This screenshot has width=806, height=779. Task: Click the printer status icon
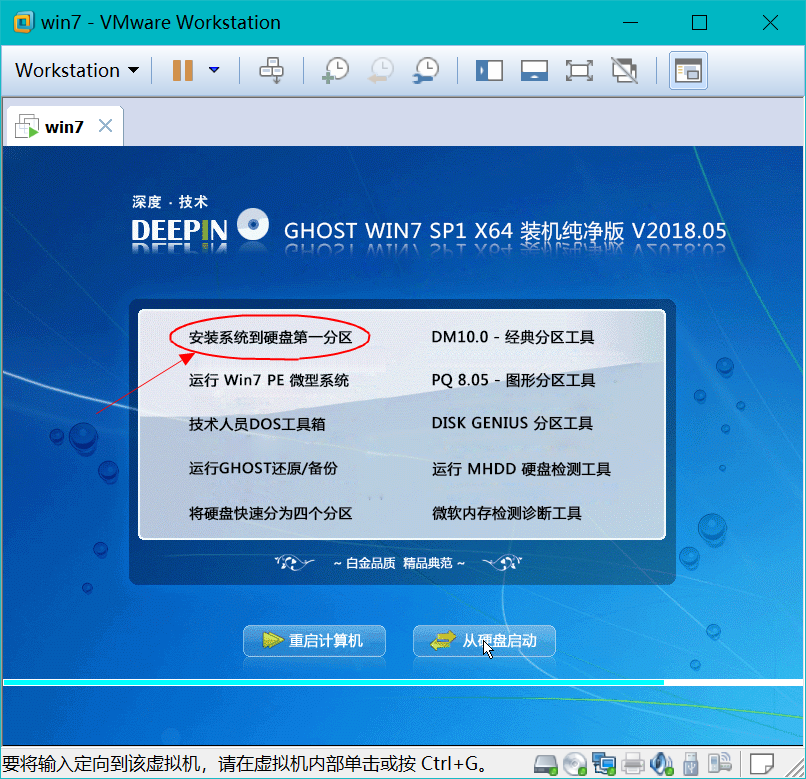633,764
